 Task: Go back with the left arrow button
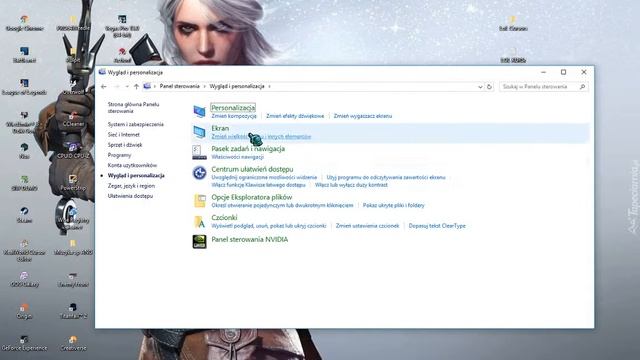pyautogui.click(x=104, y=87)
